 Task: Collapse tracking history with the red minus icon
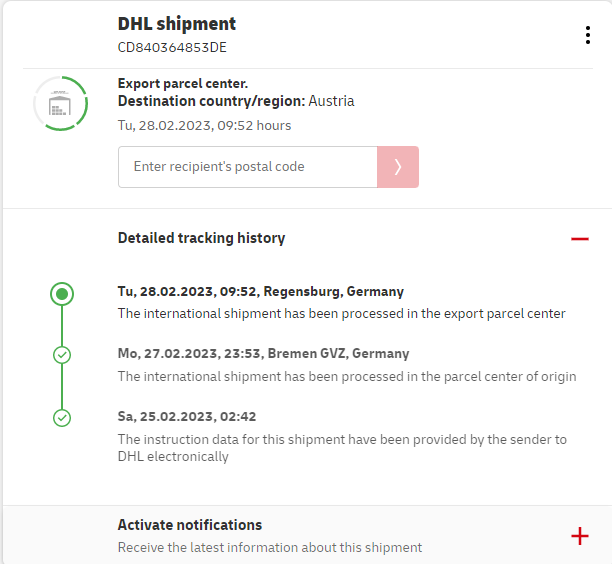coord(579,239)
